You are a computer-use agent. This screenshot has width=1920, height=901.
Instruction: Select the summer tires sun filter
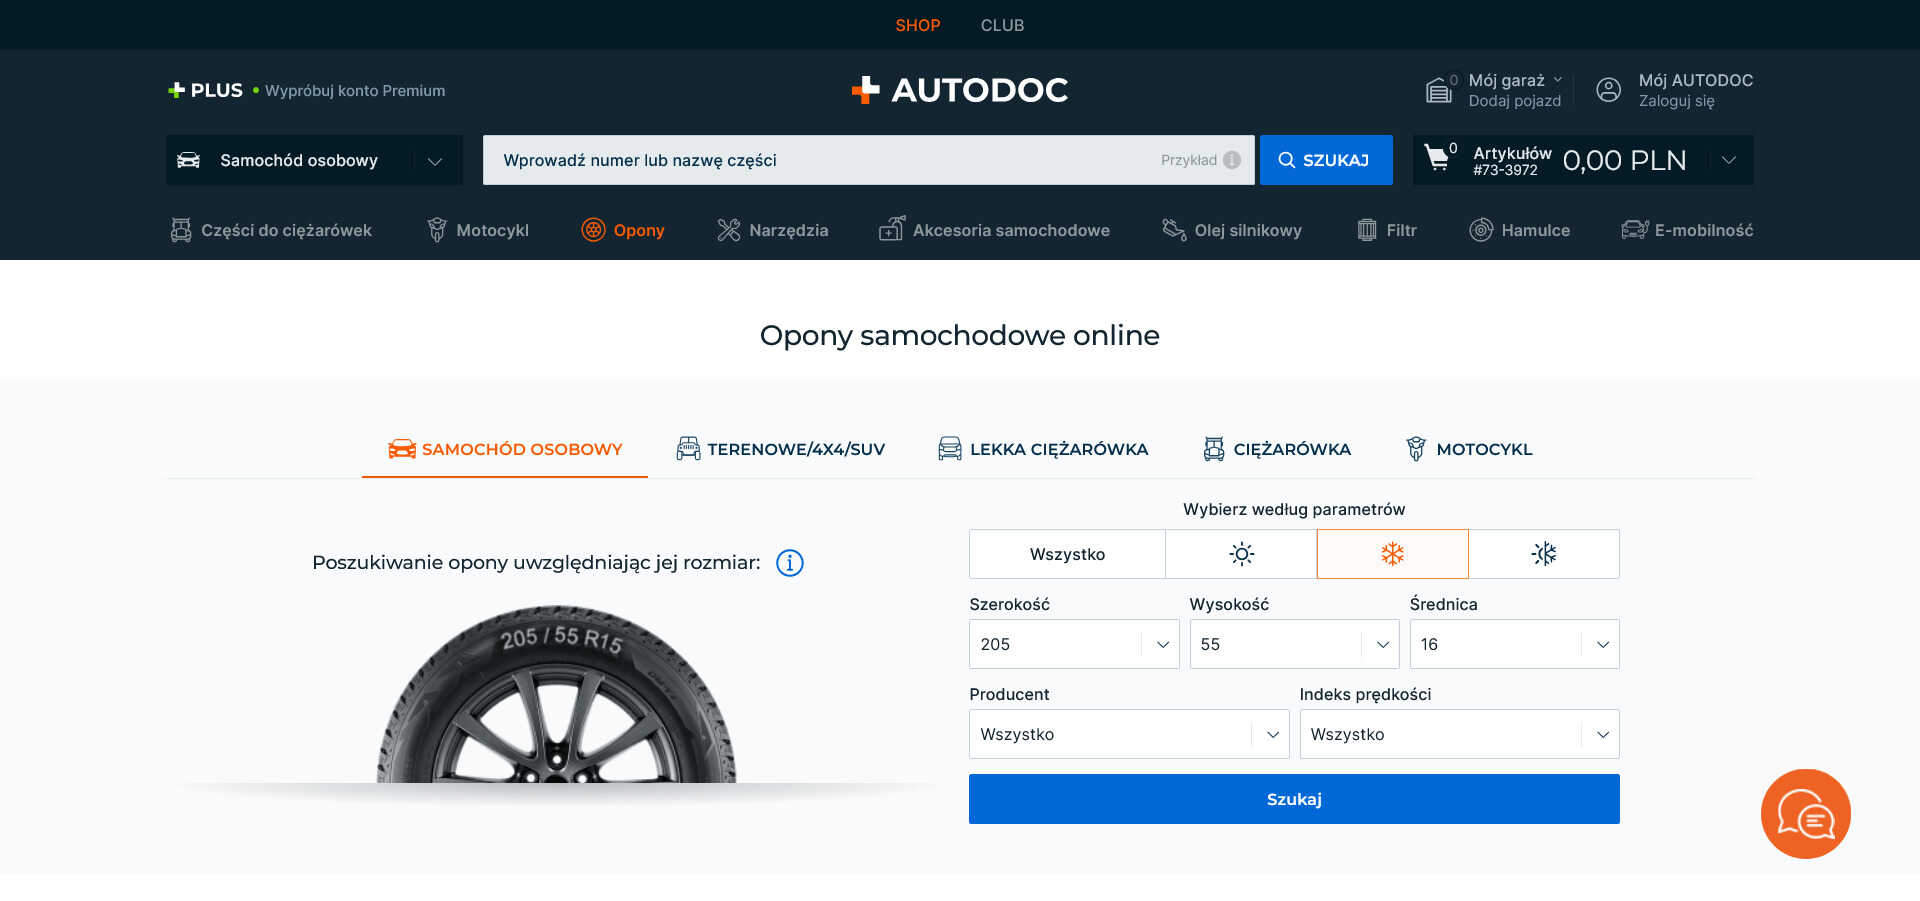tap(1241, 554)
